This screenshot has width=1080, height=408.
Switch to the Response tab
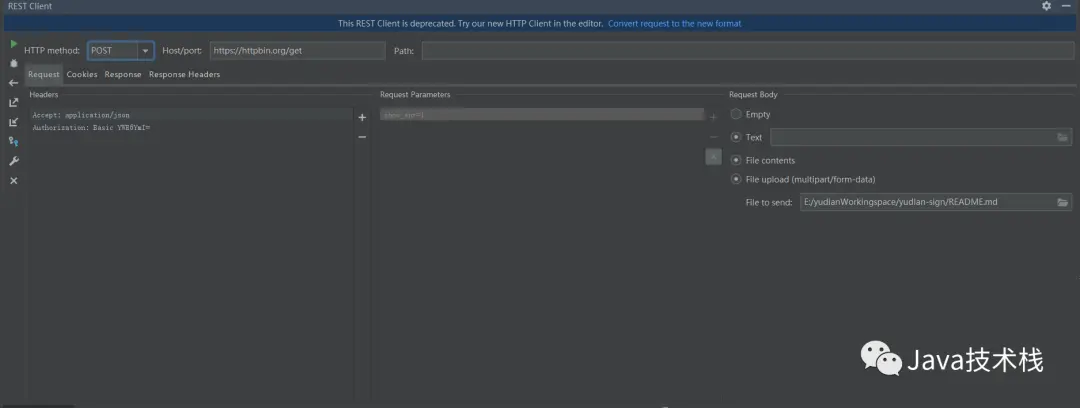tap(123, 74)
